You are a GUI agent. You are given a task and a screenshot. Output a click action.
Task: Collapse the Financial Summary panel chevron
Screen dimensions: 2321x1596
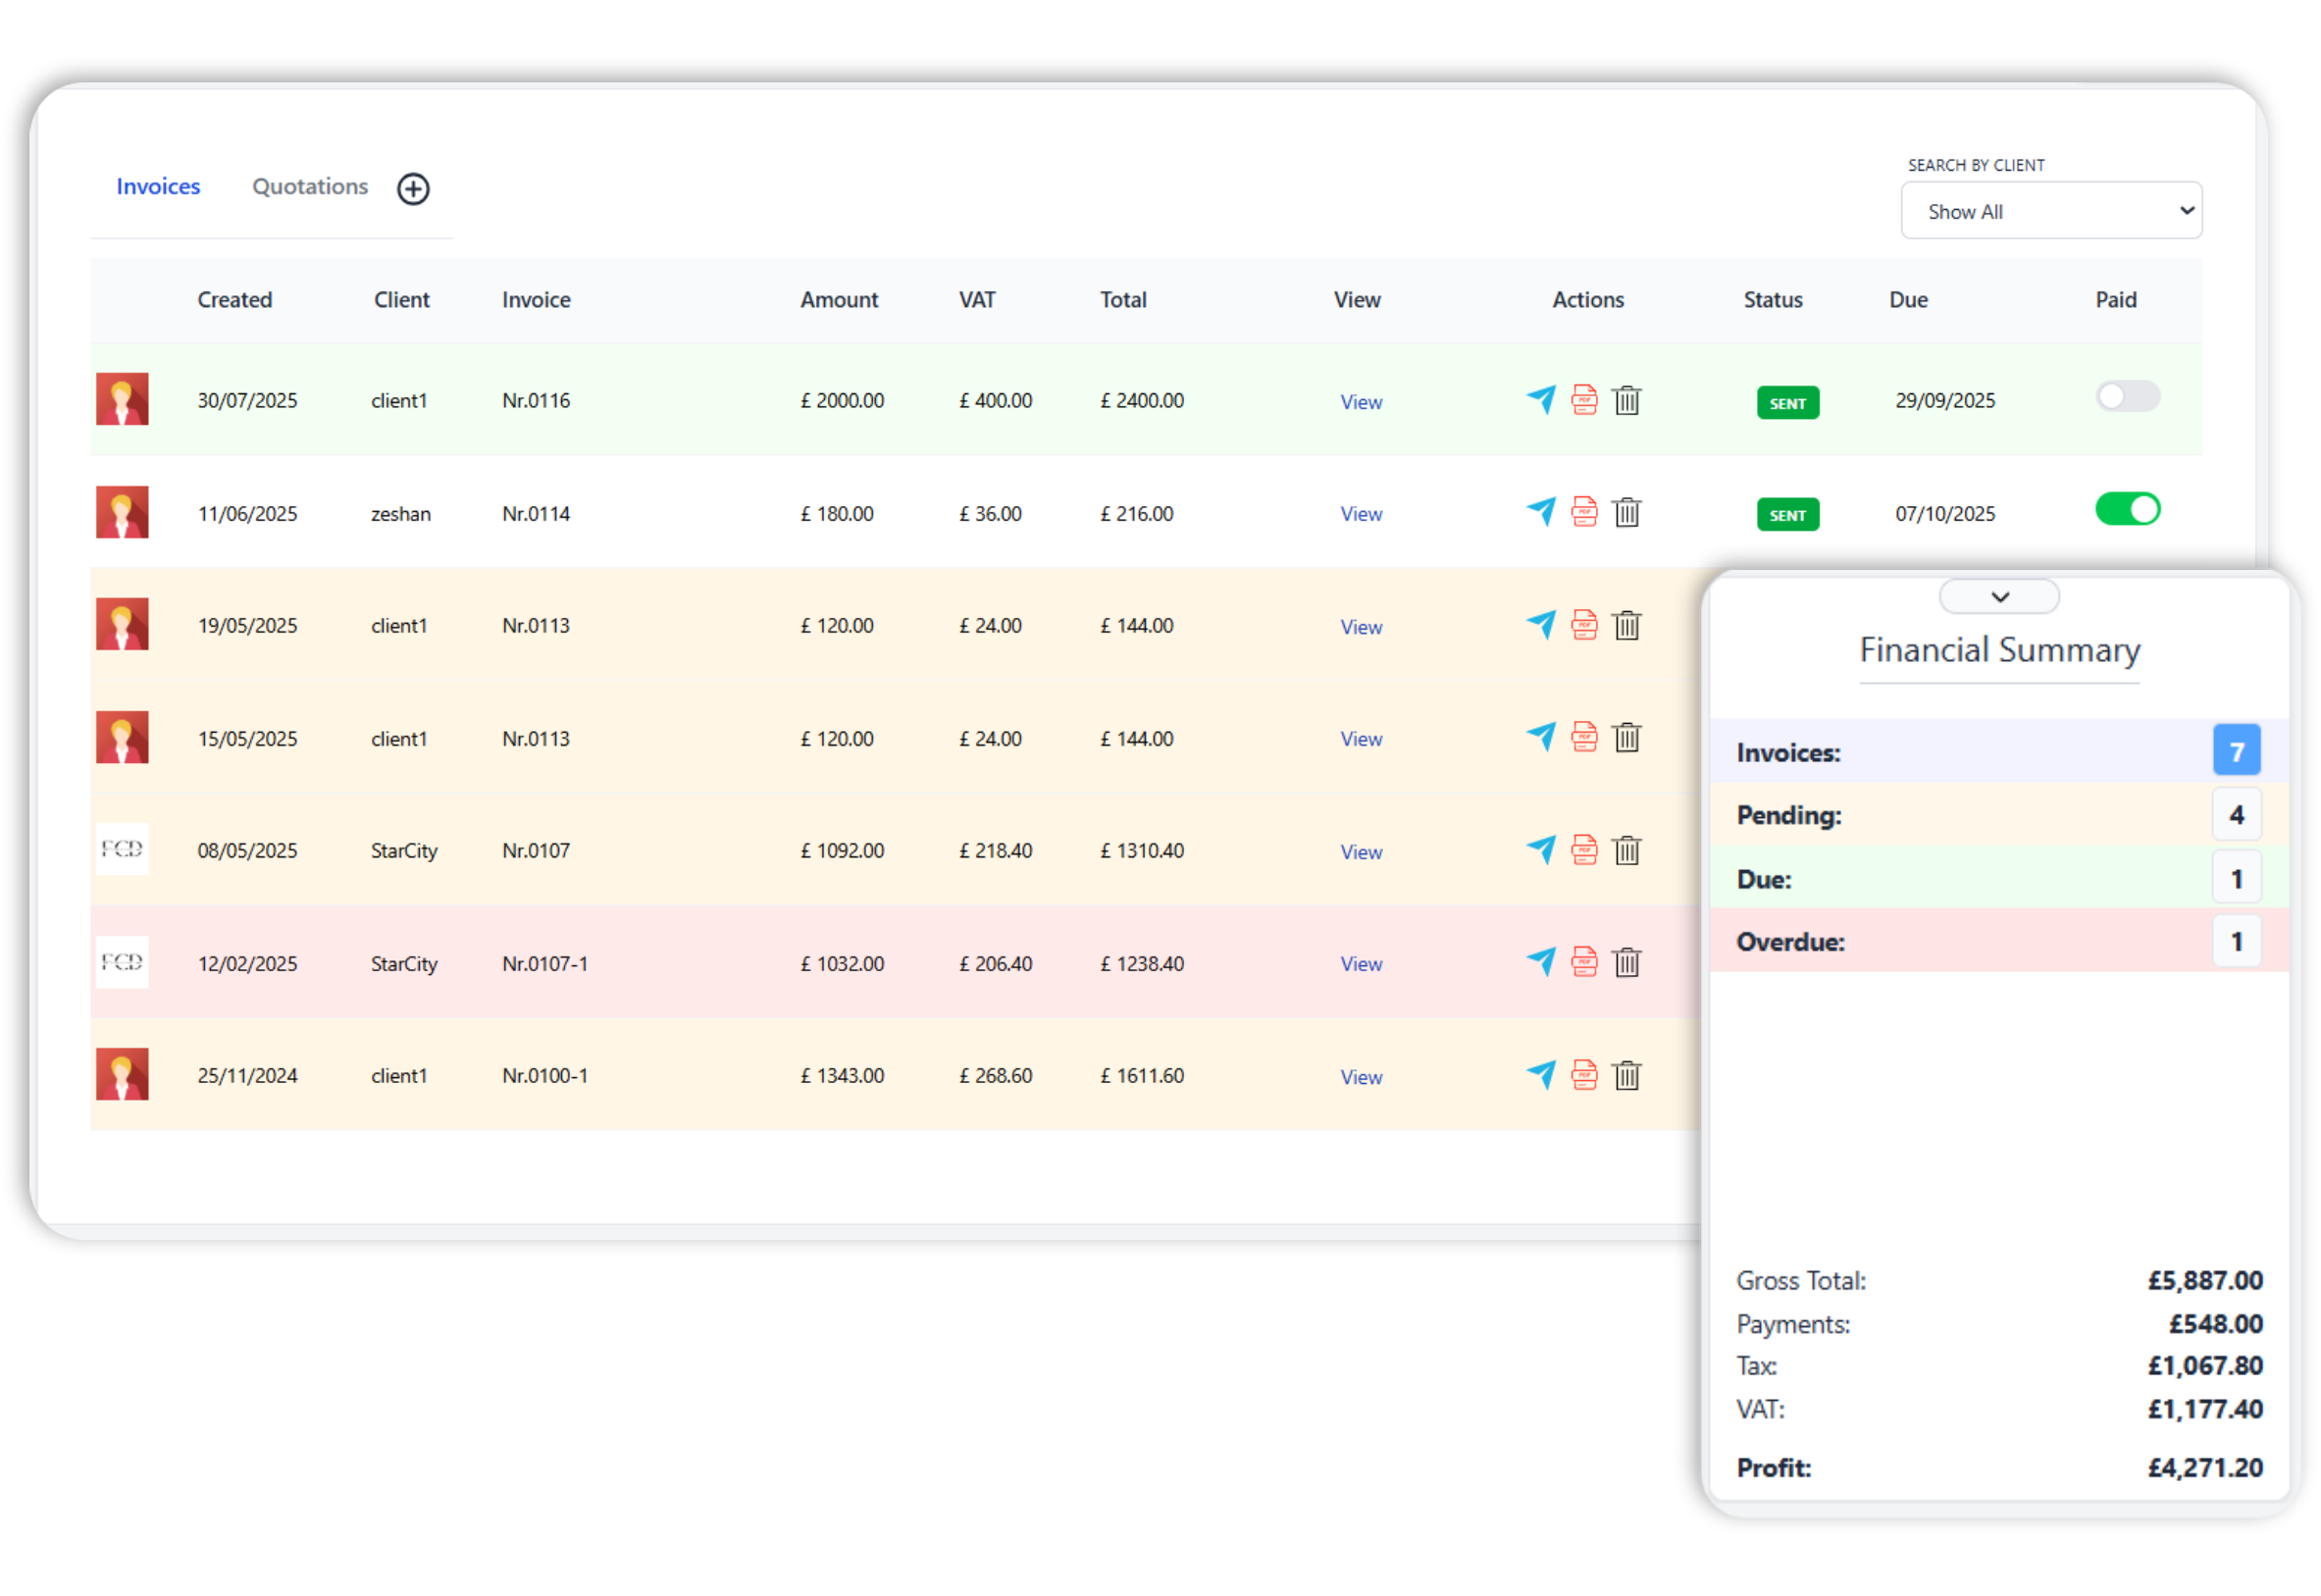(1999, 597)
